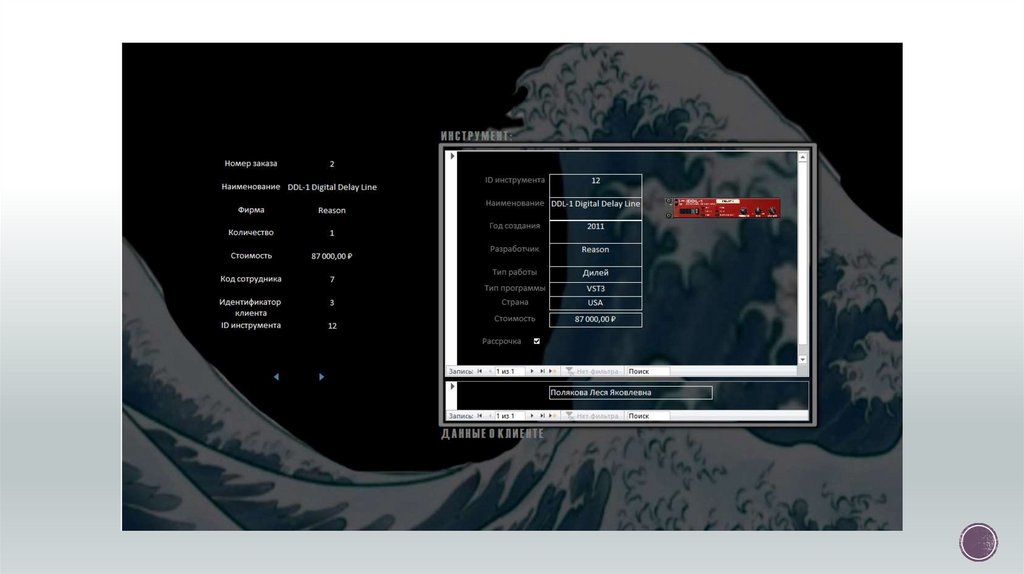Image resolution: width=1024 pixels, height=574 pixels.
Task: Jump to last record in client subform
Action: pyautogui.click(x=542, y=416)
